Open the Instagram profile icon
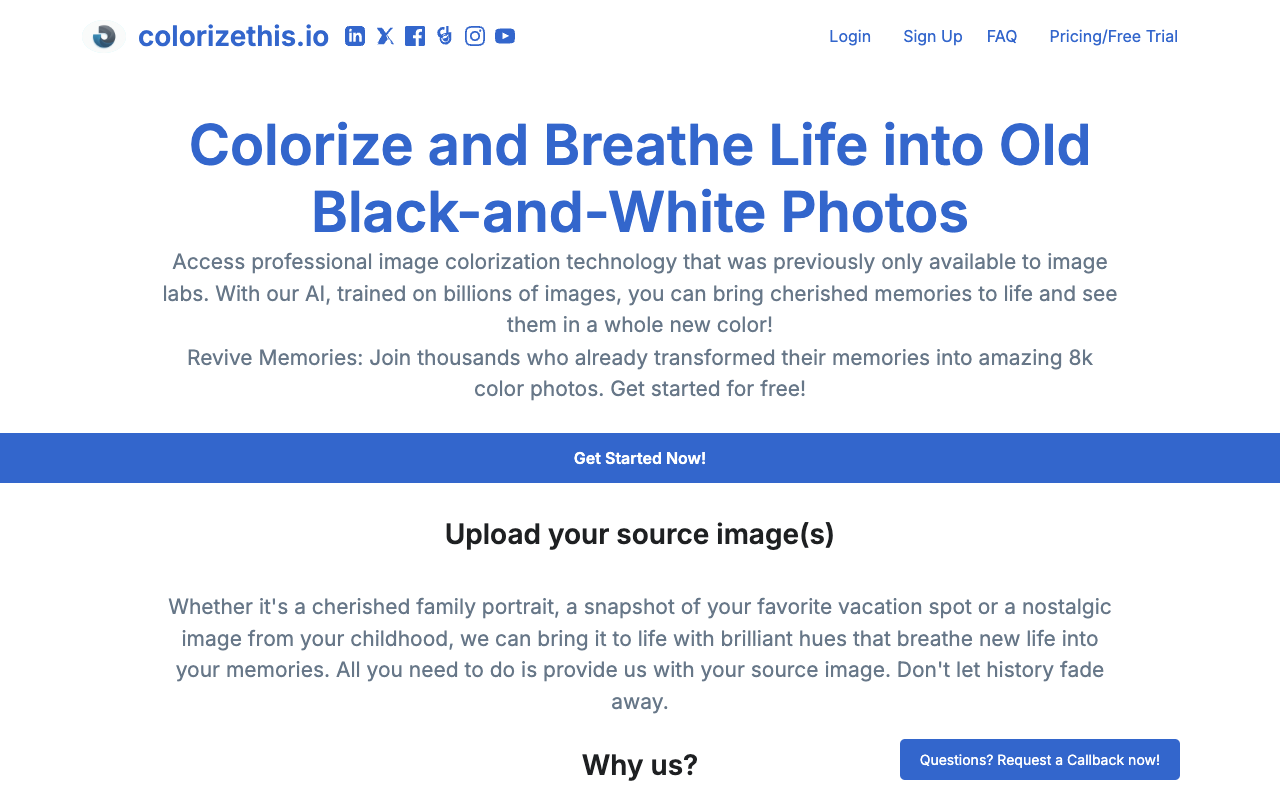 (475, 36)
